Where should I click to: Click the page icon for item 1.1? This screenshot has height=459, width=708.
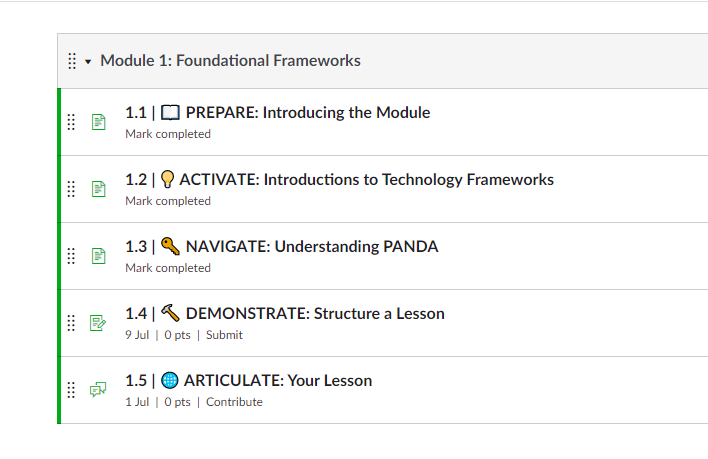pyautogui.click(x=98, y=122)
